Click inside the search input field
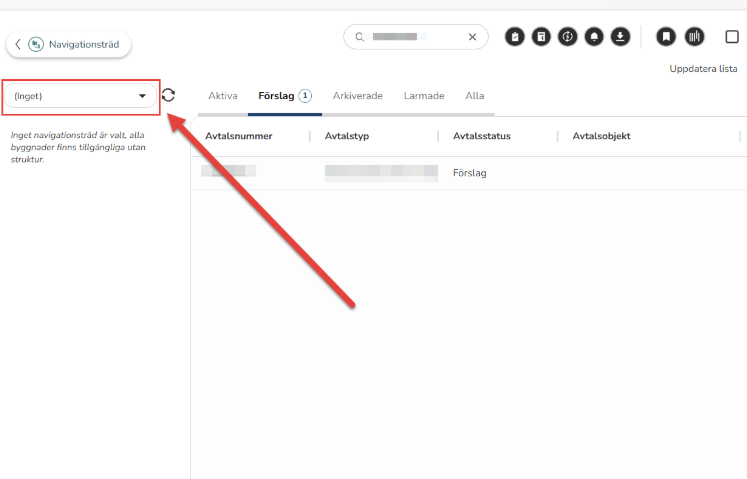Viewport: 747px width, 479px height. pos(415,37)
